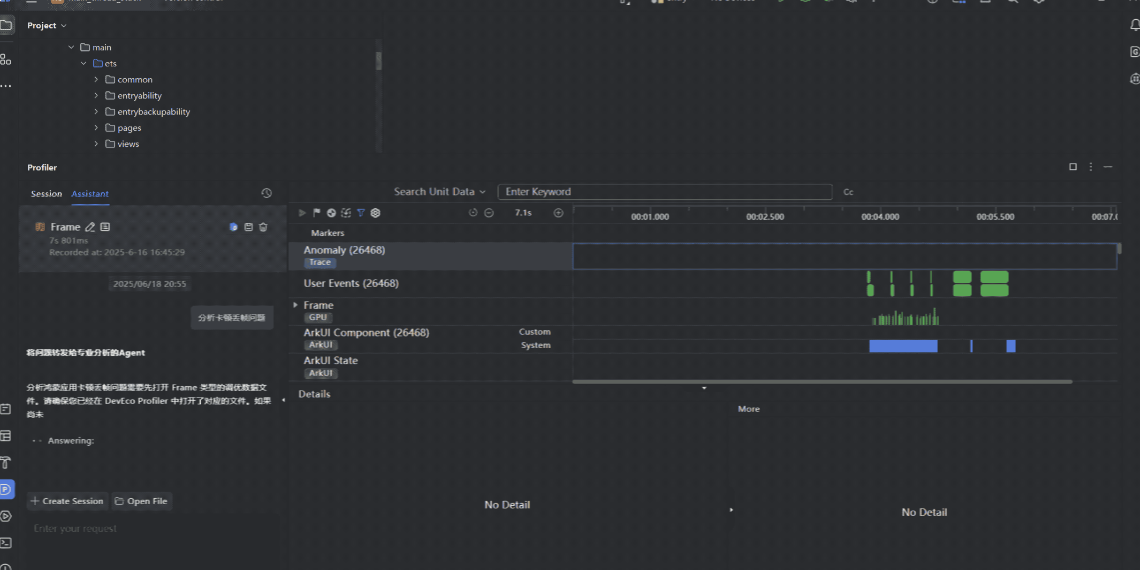The width and height of the screenshot is (1140, 570).
Task: Expand the common folder in project tree
Action: click(97, 80)
